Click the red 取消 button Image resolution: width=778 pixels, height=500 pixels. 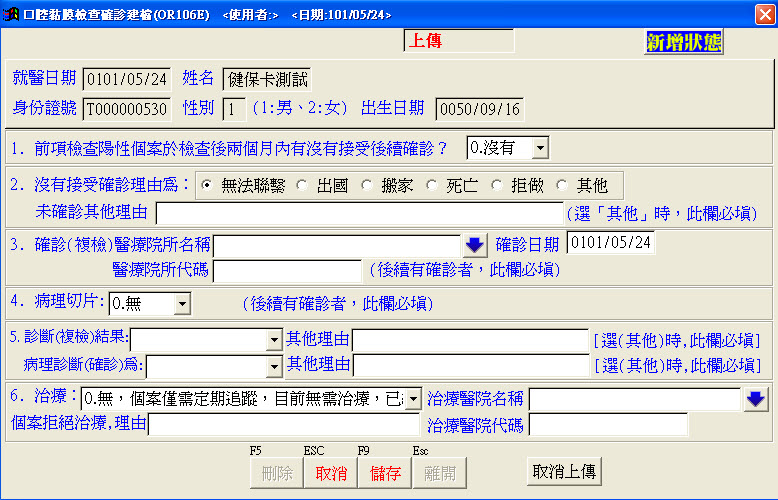pos(330,473)
